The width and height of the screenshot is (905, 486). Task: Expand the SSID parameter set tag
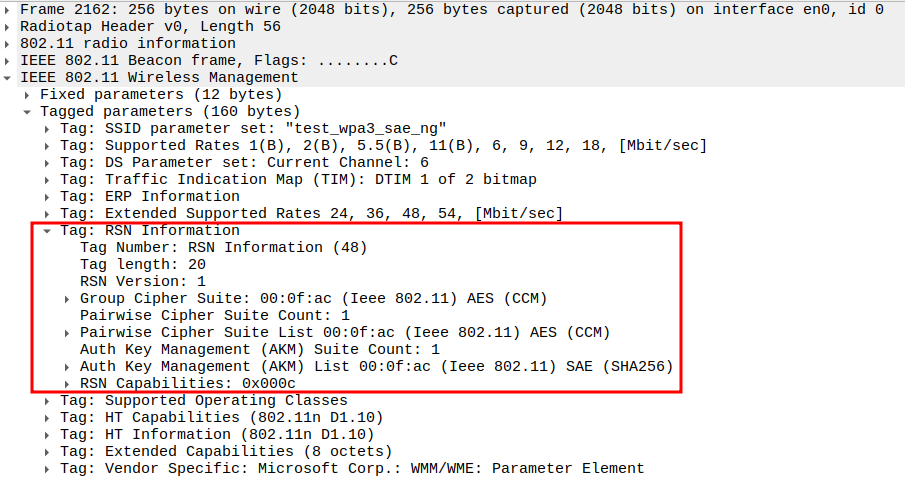coord(48,129)
